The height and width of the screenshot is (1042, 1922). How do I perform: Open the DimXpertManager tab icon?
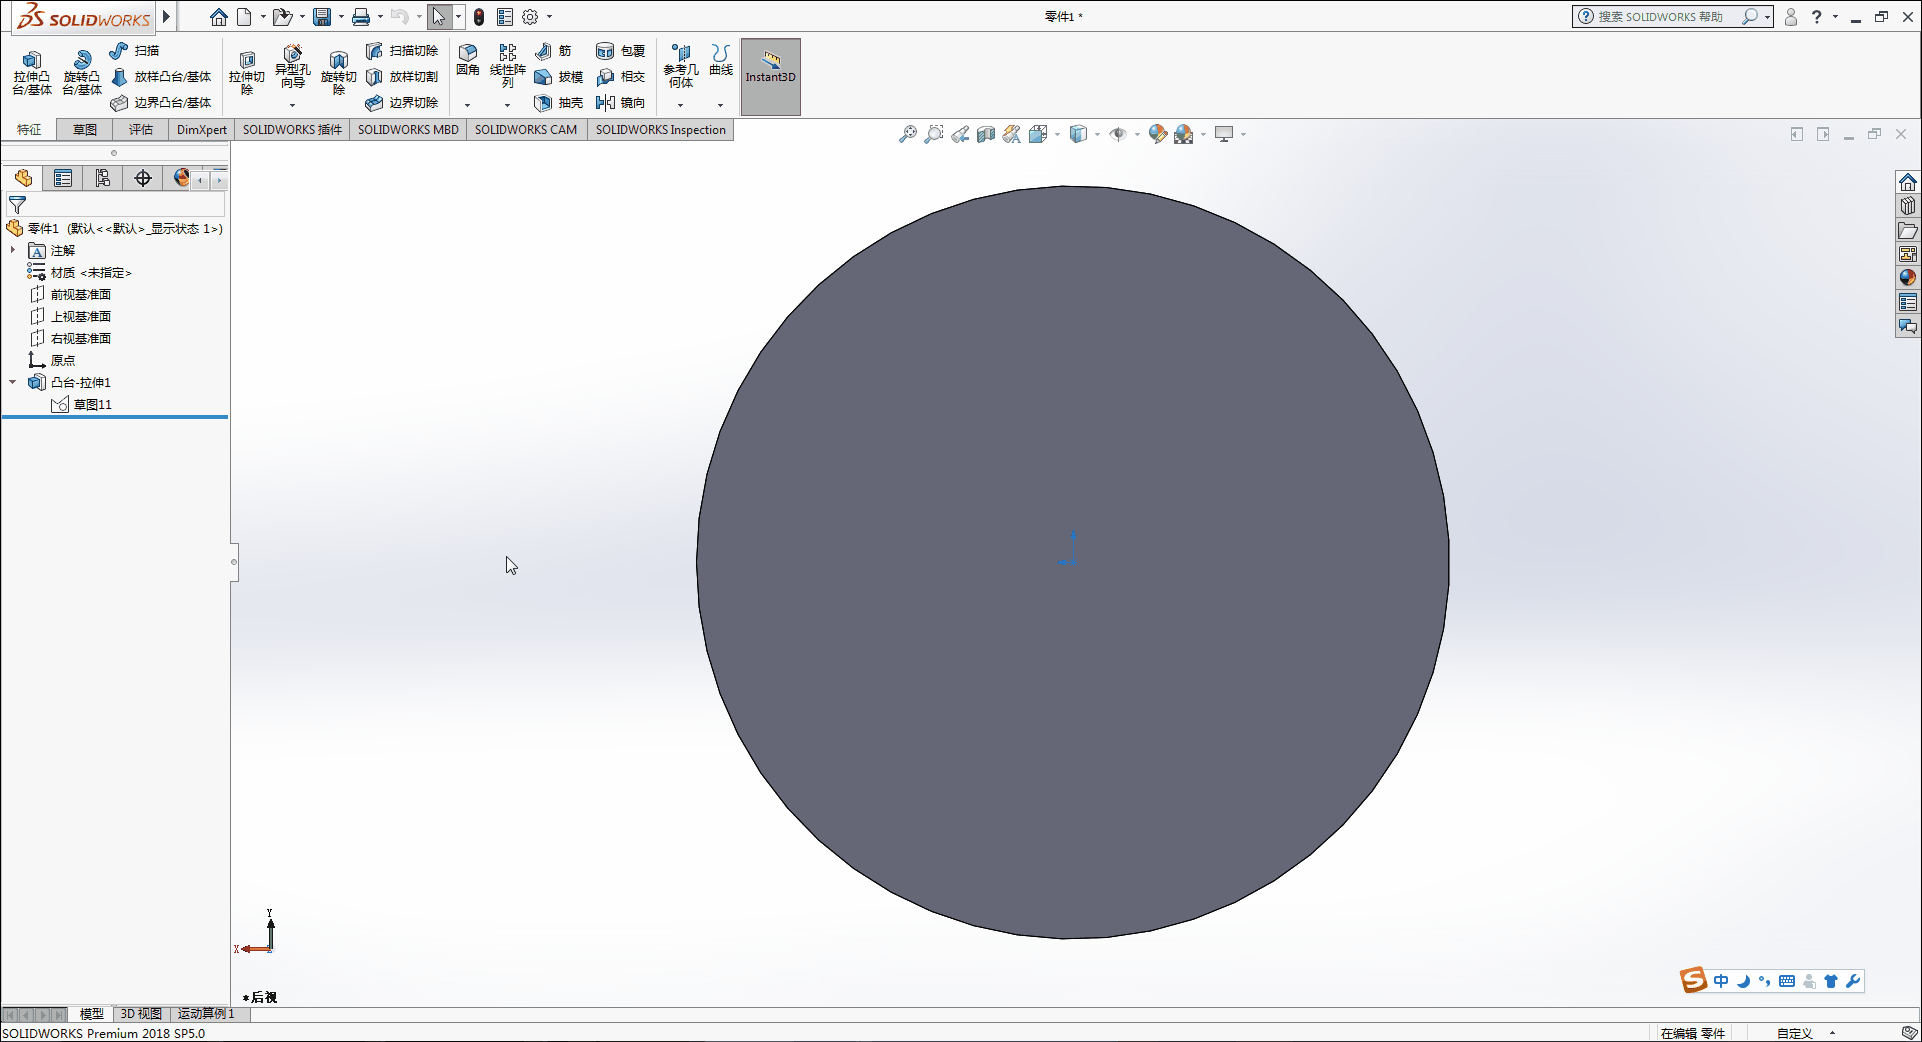coord(143,178)
